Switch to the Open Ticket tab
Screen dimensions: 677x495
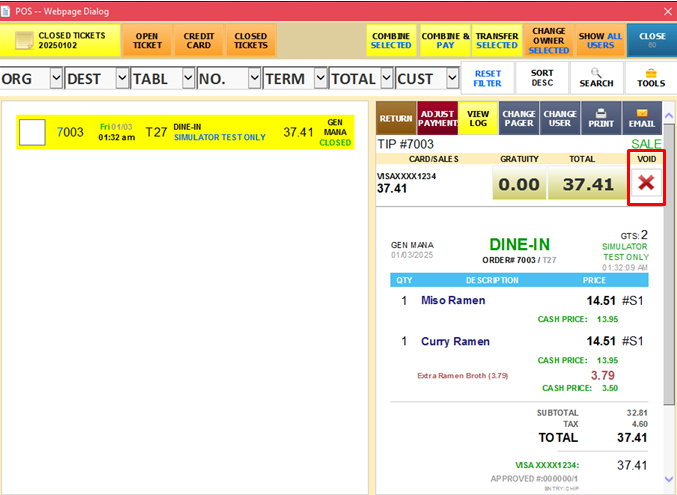tap(146, 40)
